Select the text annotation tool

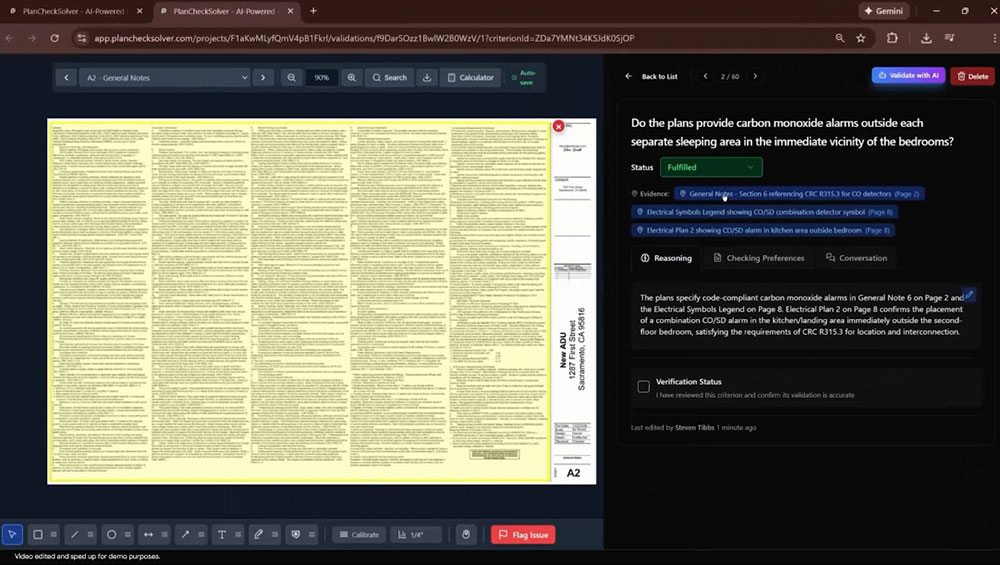[222, 535]
